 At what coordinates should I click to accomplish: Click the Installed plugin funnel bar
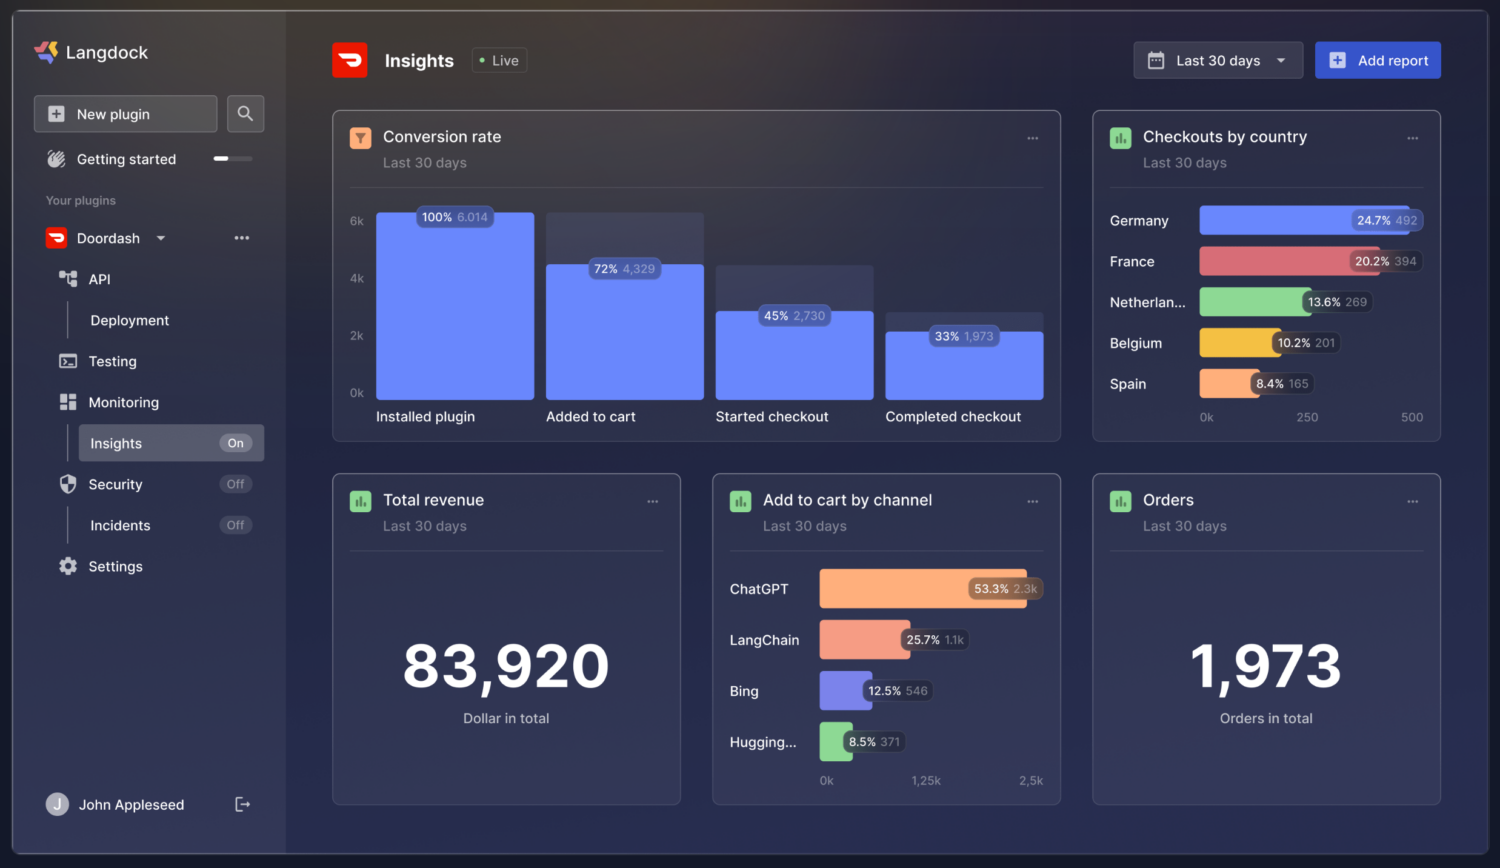point(455,306)
